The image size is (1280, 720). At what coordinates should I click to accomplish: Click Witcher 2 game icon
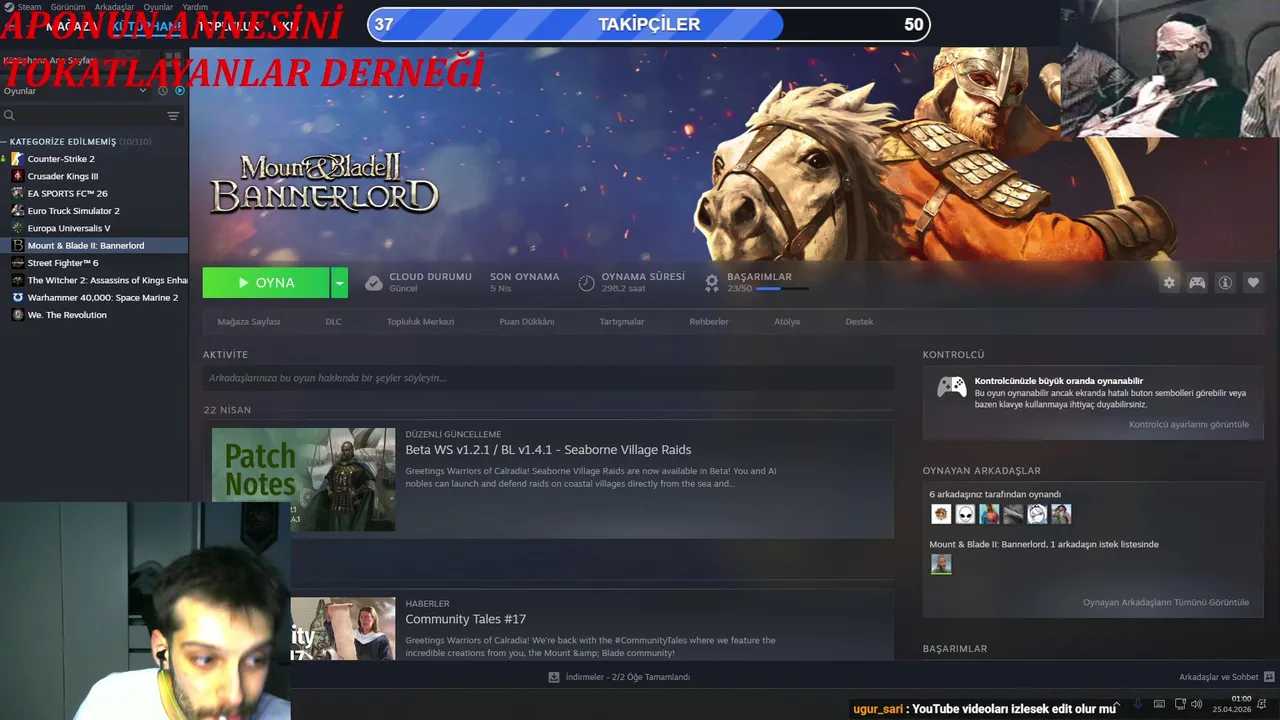click(x=17, y=280)
